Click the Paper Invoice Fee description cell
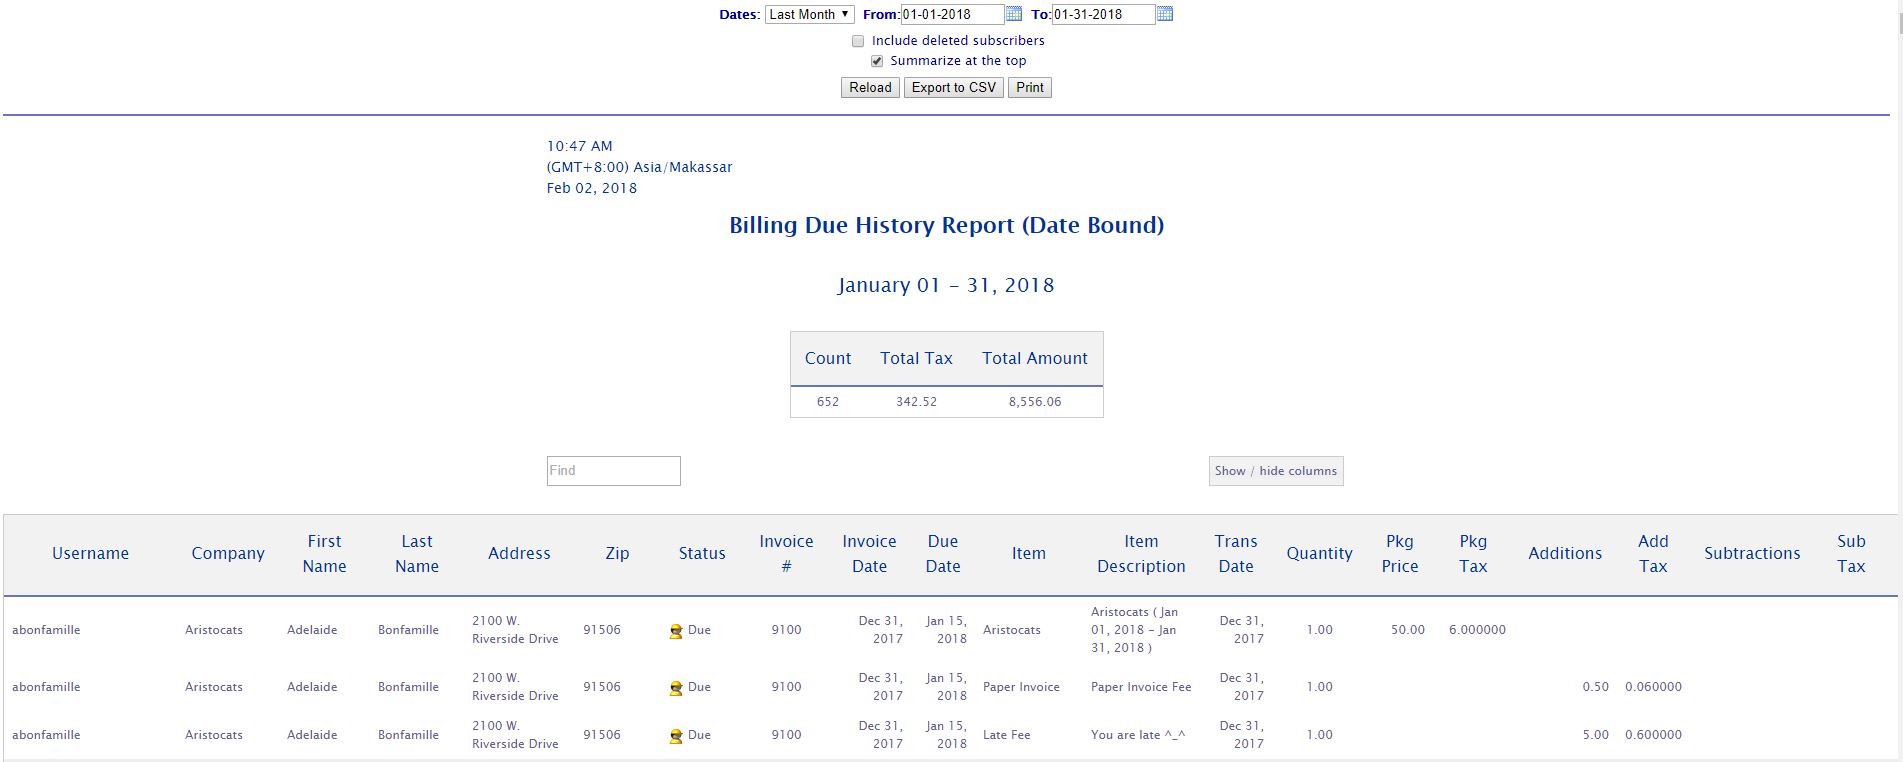The width and height of the screenshot is (1903, 762). pyautogui.click(x=1141, y=687)
